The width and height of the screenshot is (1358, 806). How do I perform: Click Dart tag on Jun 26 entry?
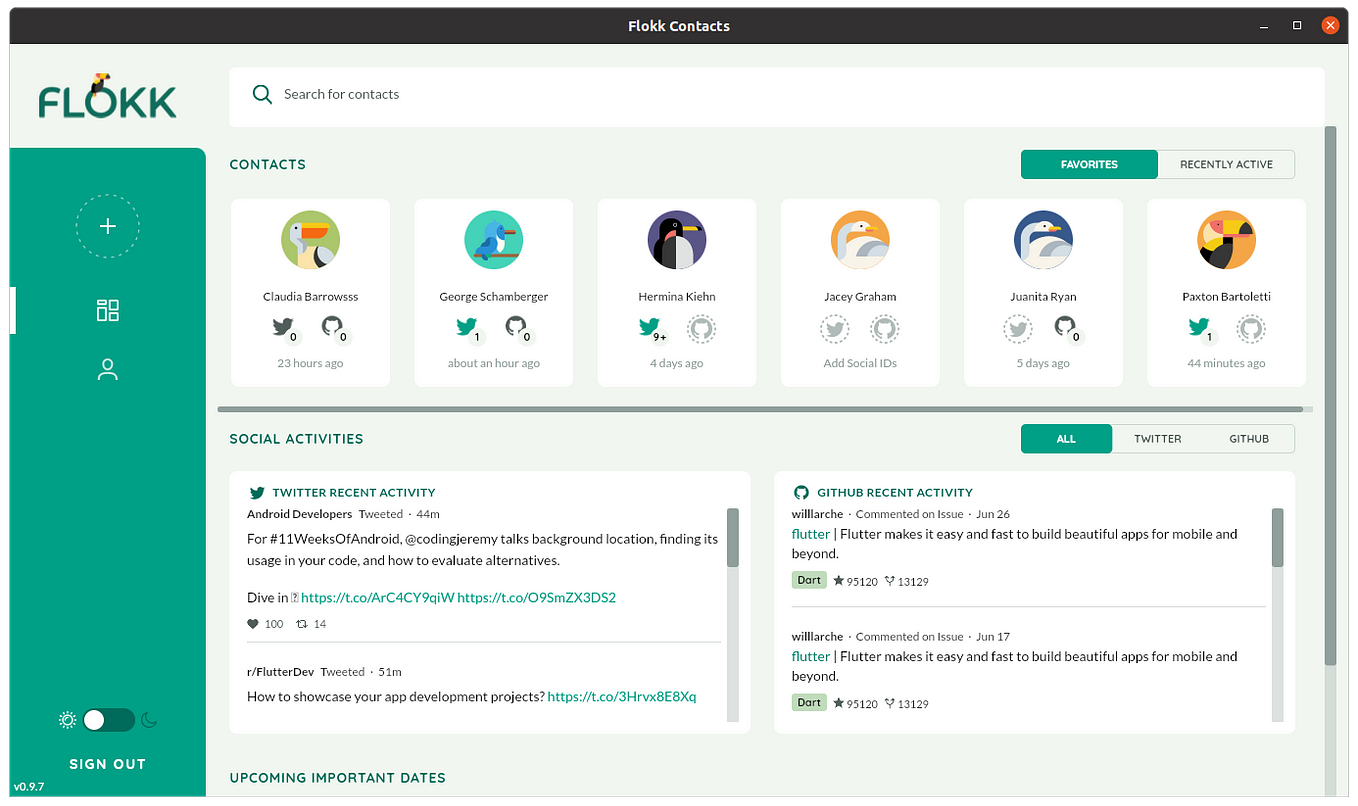point(809,581)
